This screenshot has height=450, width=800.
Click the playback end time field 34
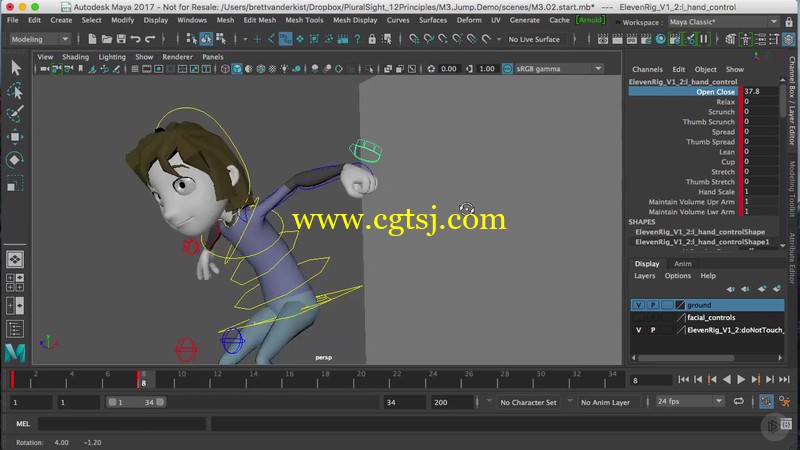point(405,402)
